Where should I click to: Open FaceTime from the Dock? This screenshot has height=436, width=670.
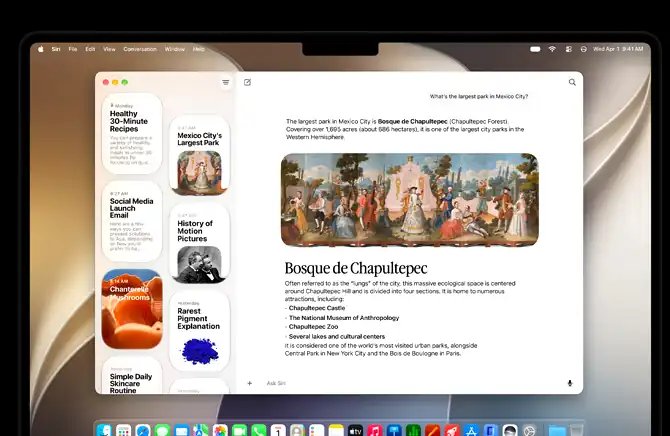pos(239,430)
